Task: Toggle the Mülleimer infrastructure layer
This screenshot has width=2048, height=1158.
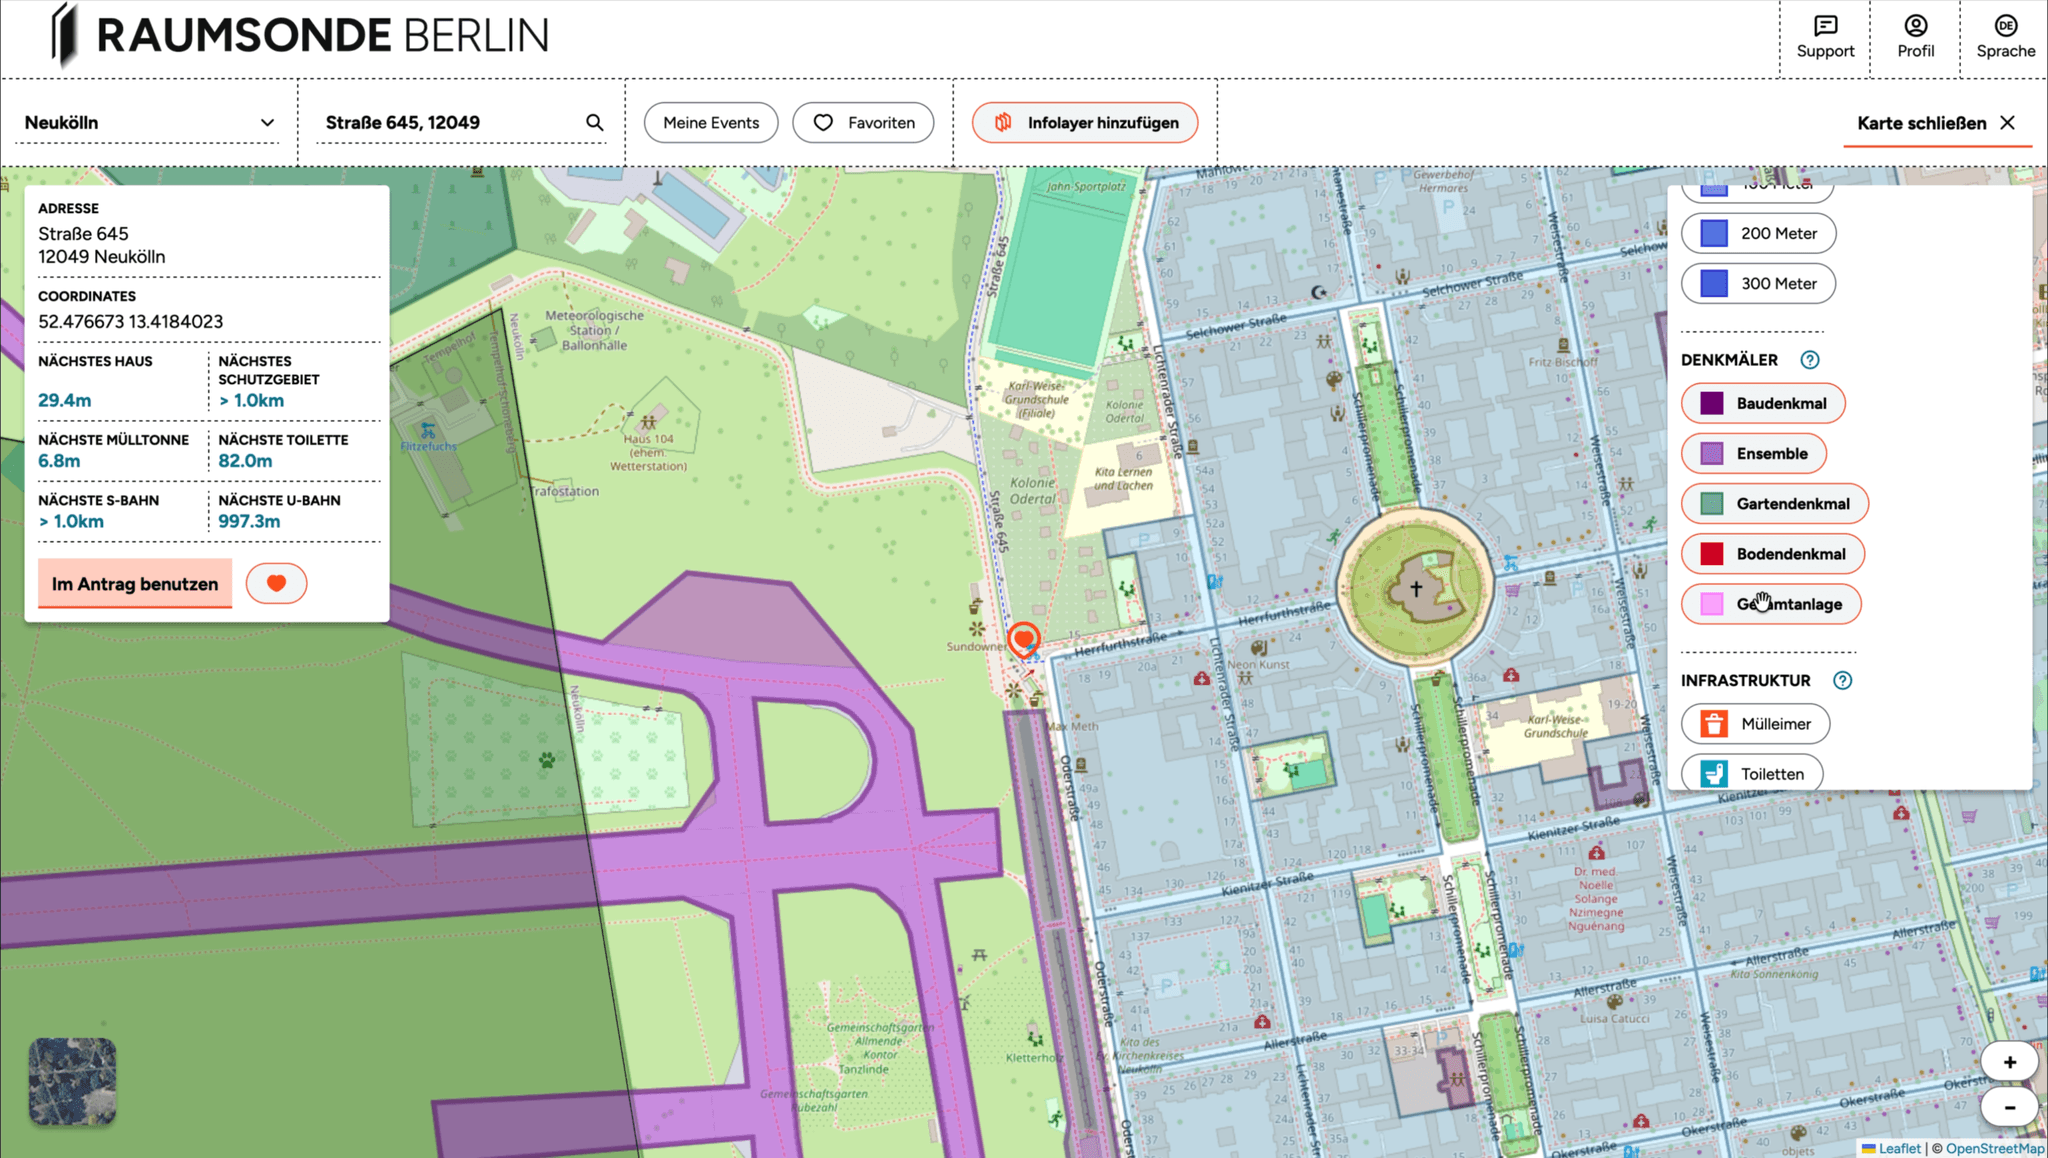Action: click(1755, 723)
